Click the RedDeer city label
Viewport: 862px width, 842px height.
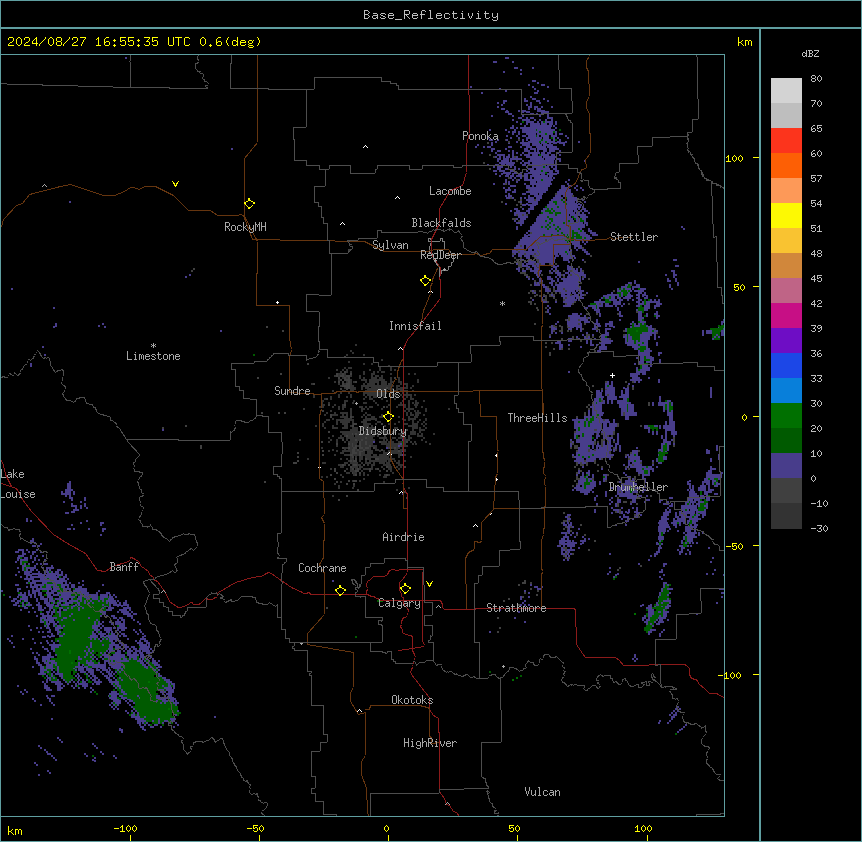(x=440, y=255)
